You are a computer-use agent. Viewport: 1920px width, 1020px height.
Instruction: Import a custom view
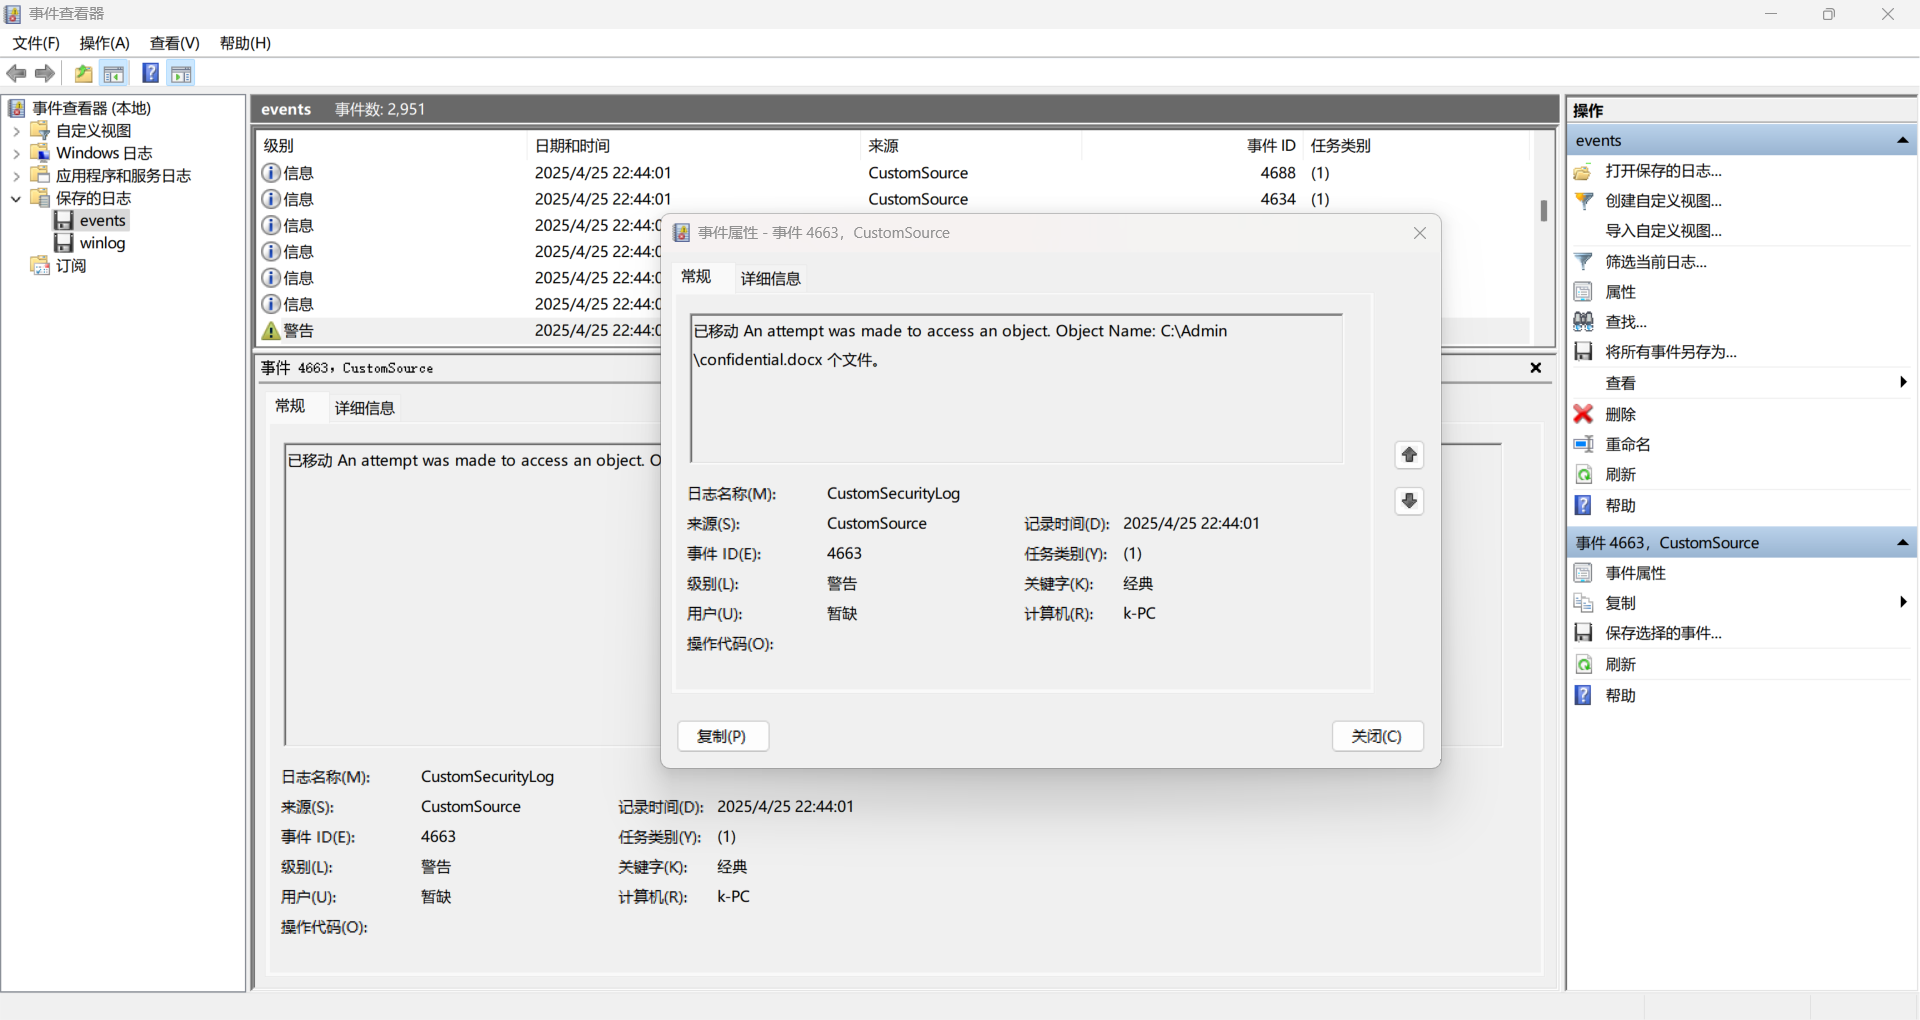tap(1663, 231)
